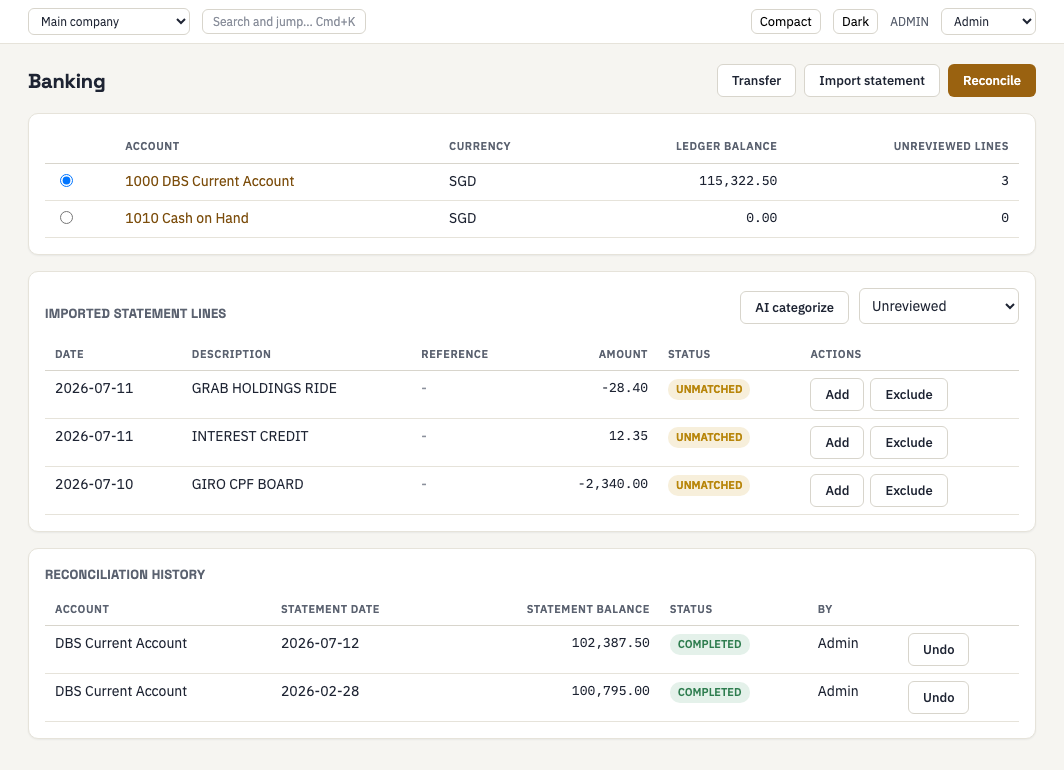Undo the 2026-07-12 reconciliation
Viewport: 1064px width, 770px height.
coord(938,650)
